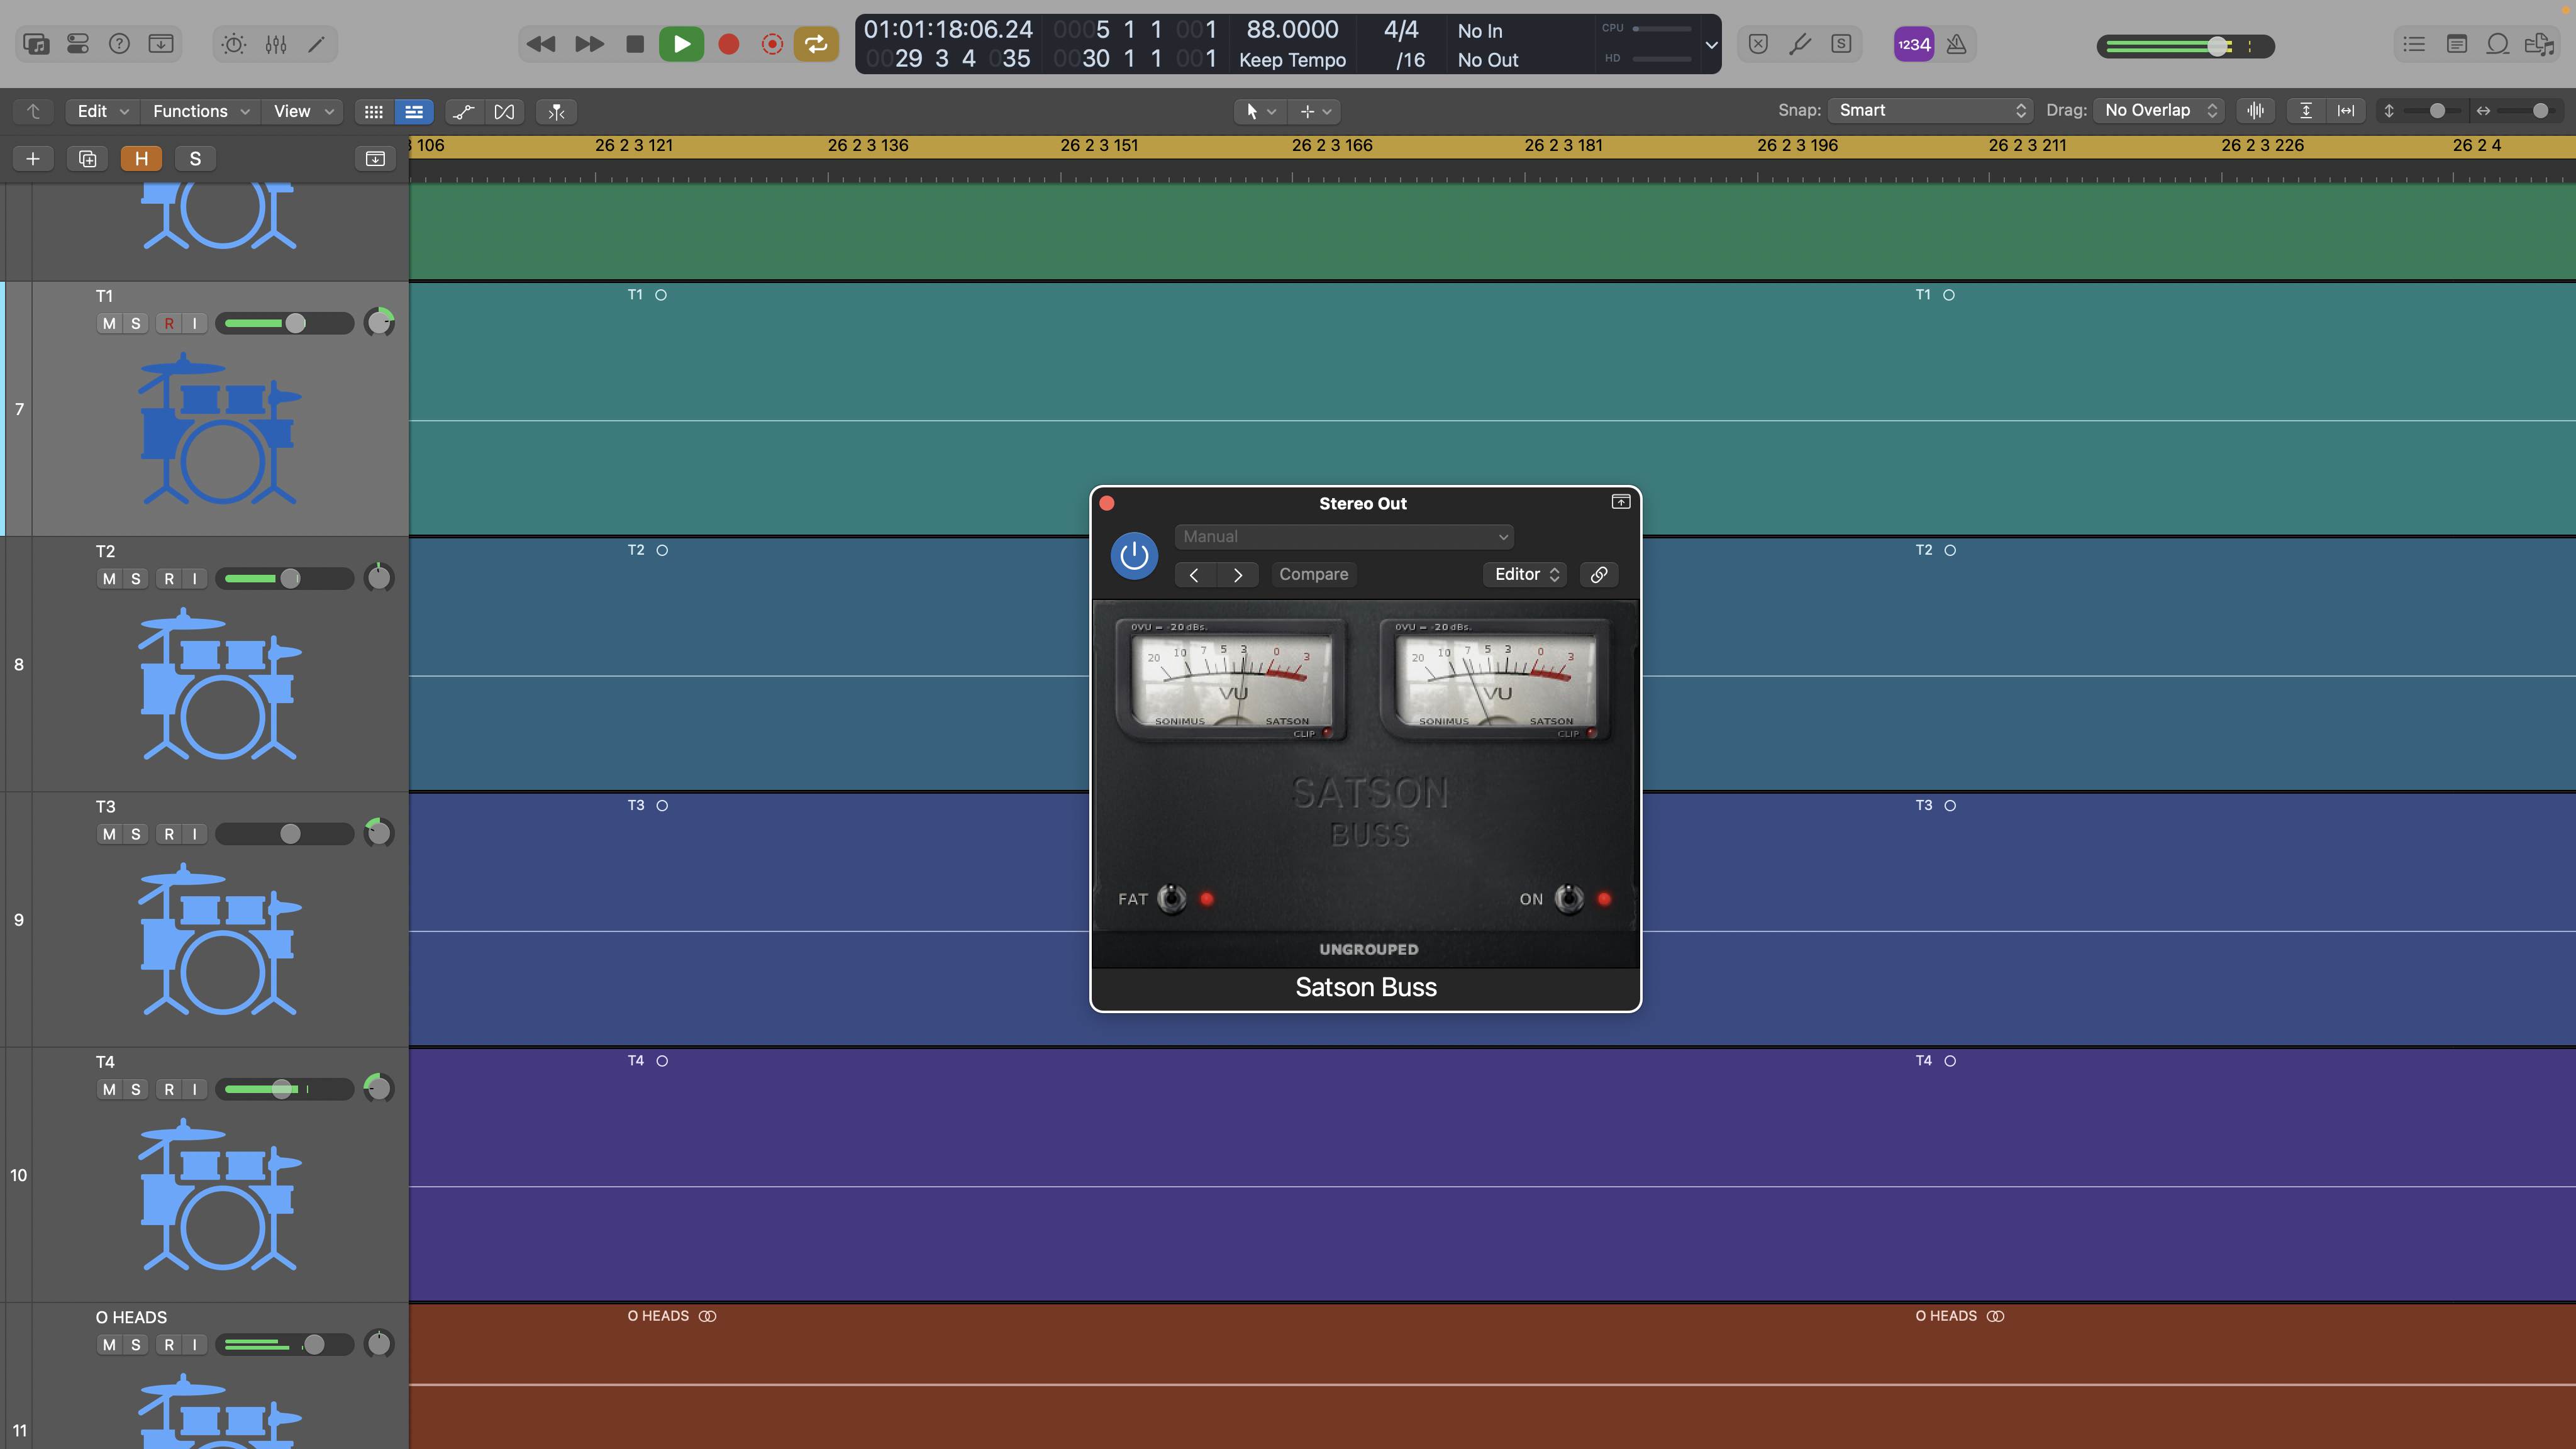The height and width of the screenshot is (1449, 2576).
Task: Click the Rewind transport button
Action: [541, 44]
